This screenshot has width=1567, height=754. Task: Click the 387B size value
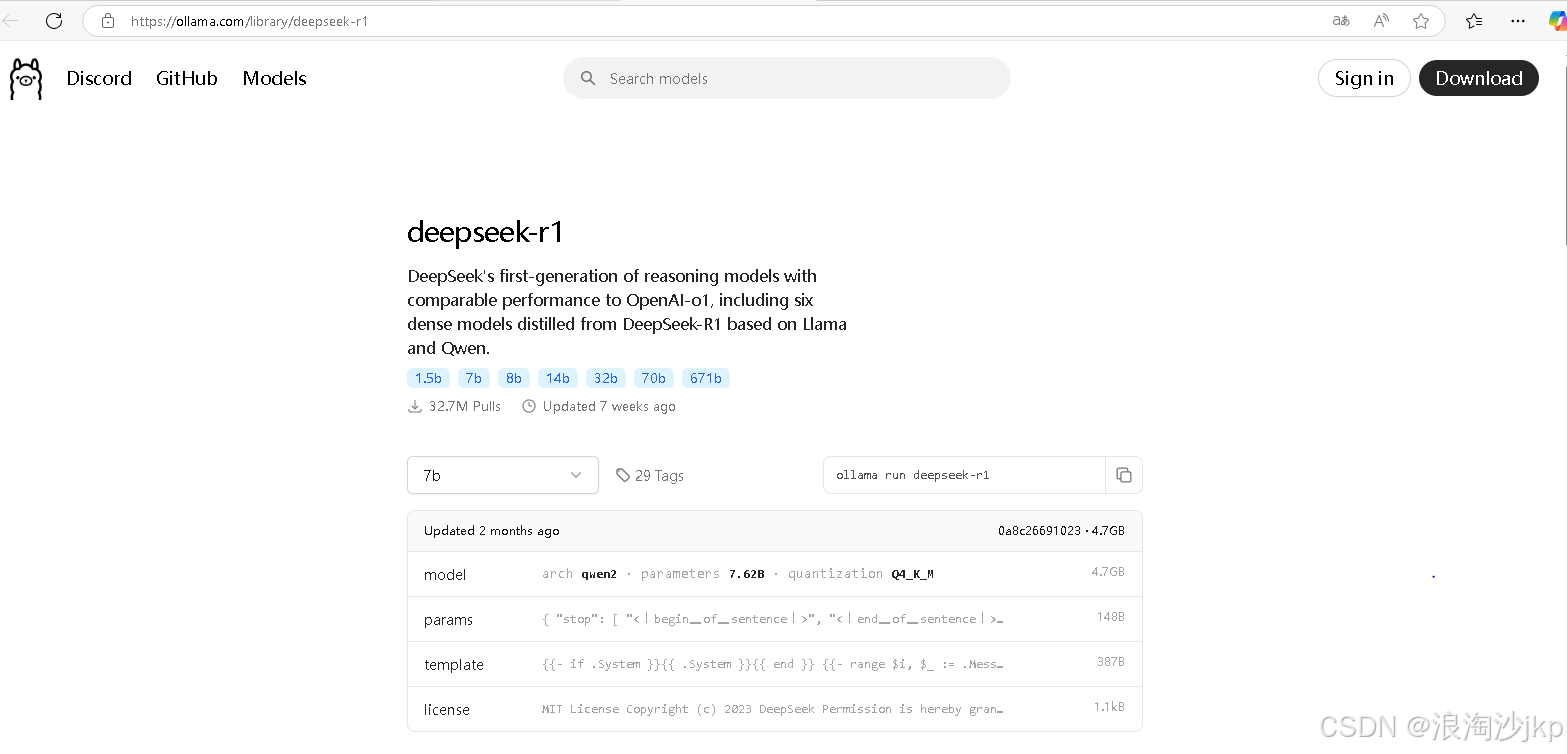[1111, 662]
